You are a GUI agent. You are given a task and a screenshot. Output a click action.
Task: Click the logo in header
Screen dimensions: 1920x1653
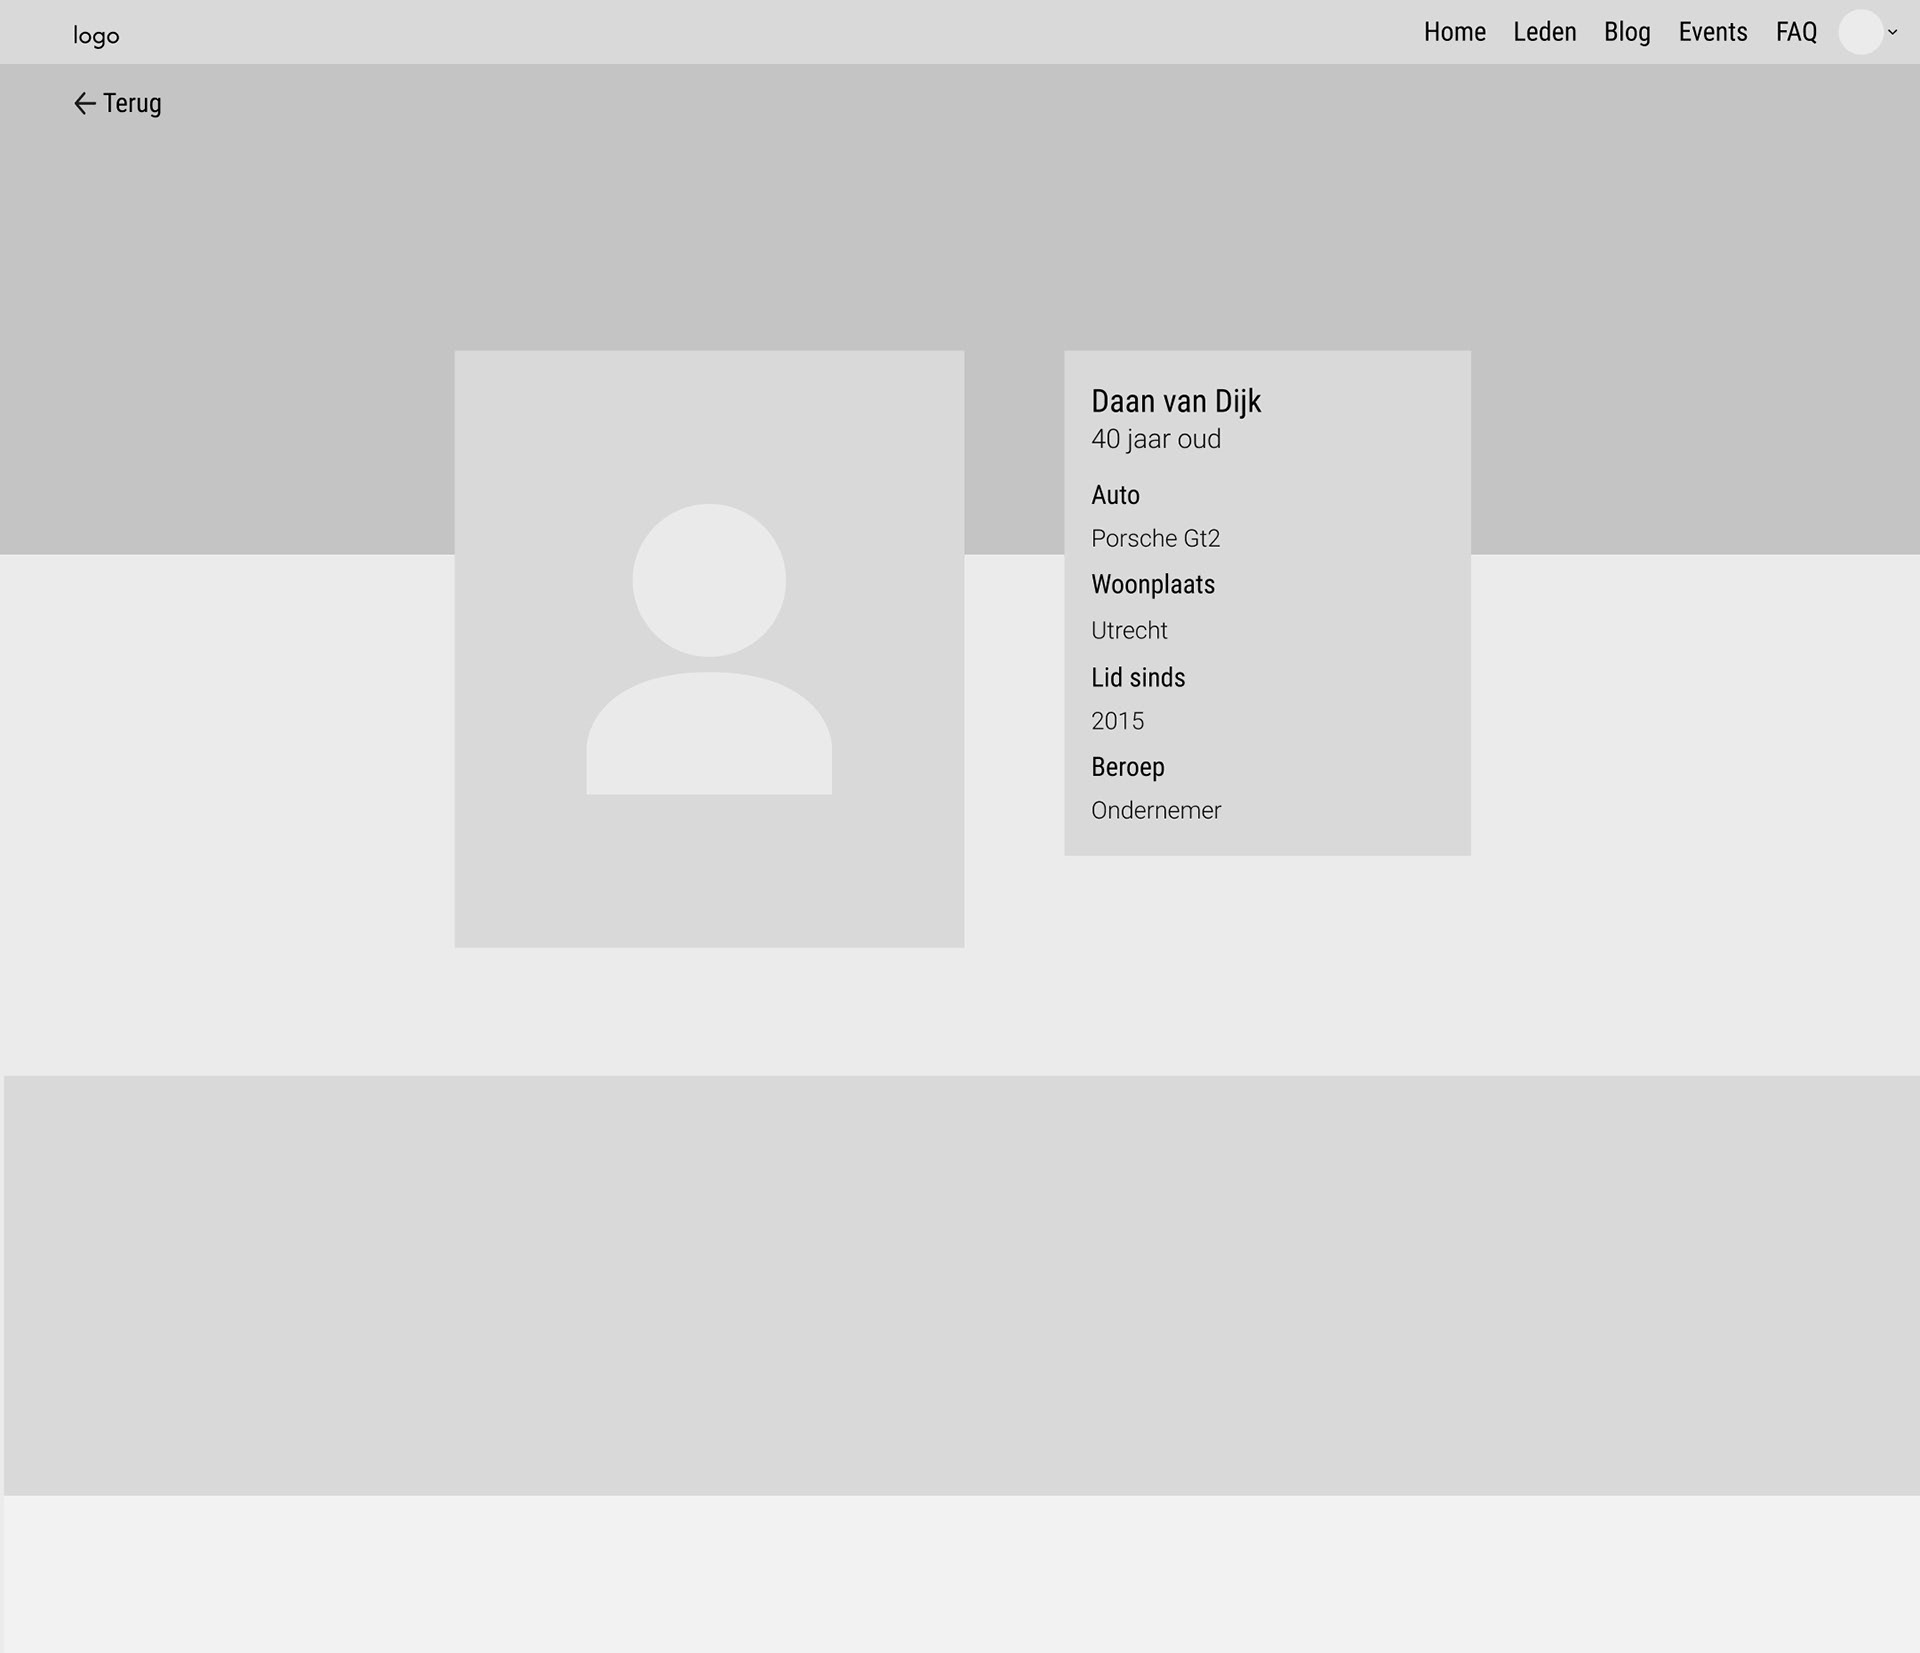(96, 37)
